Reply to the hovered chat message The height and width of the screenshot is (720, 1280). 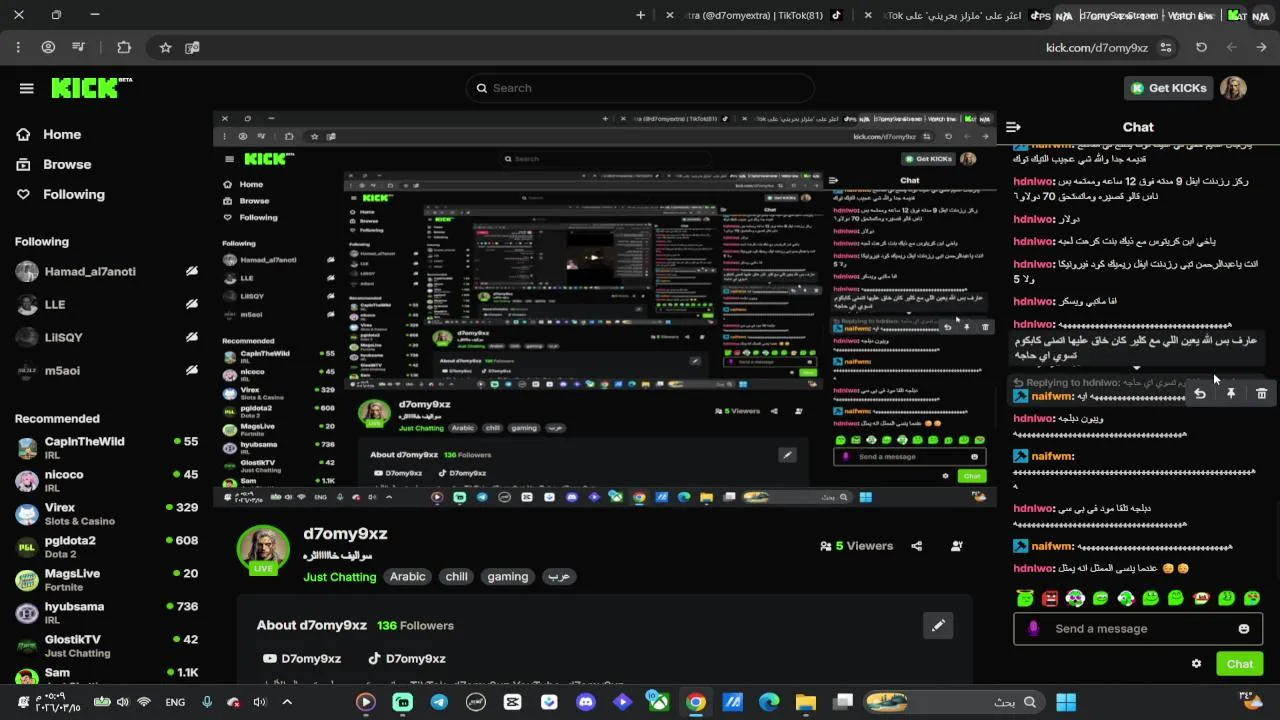1200,394
